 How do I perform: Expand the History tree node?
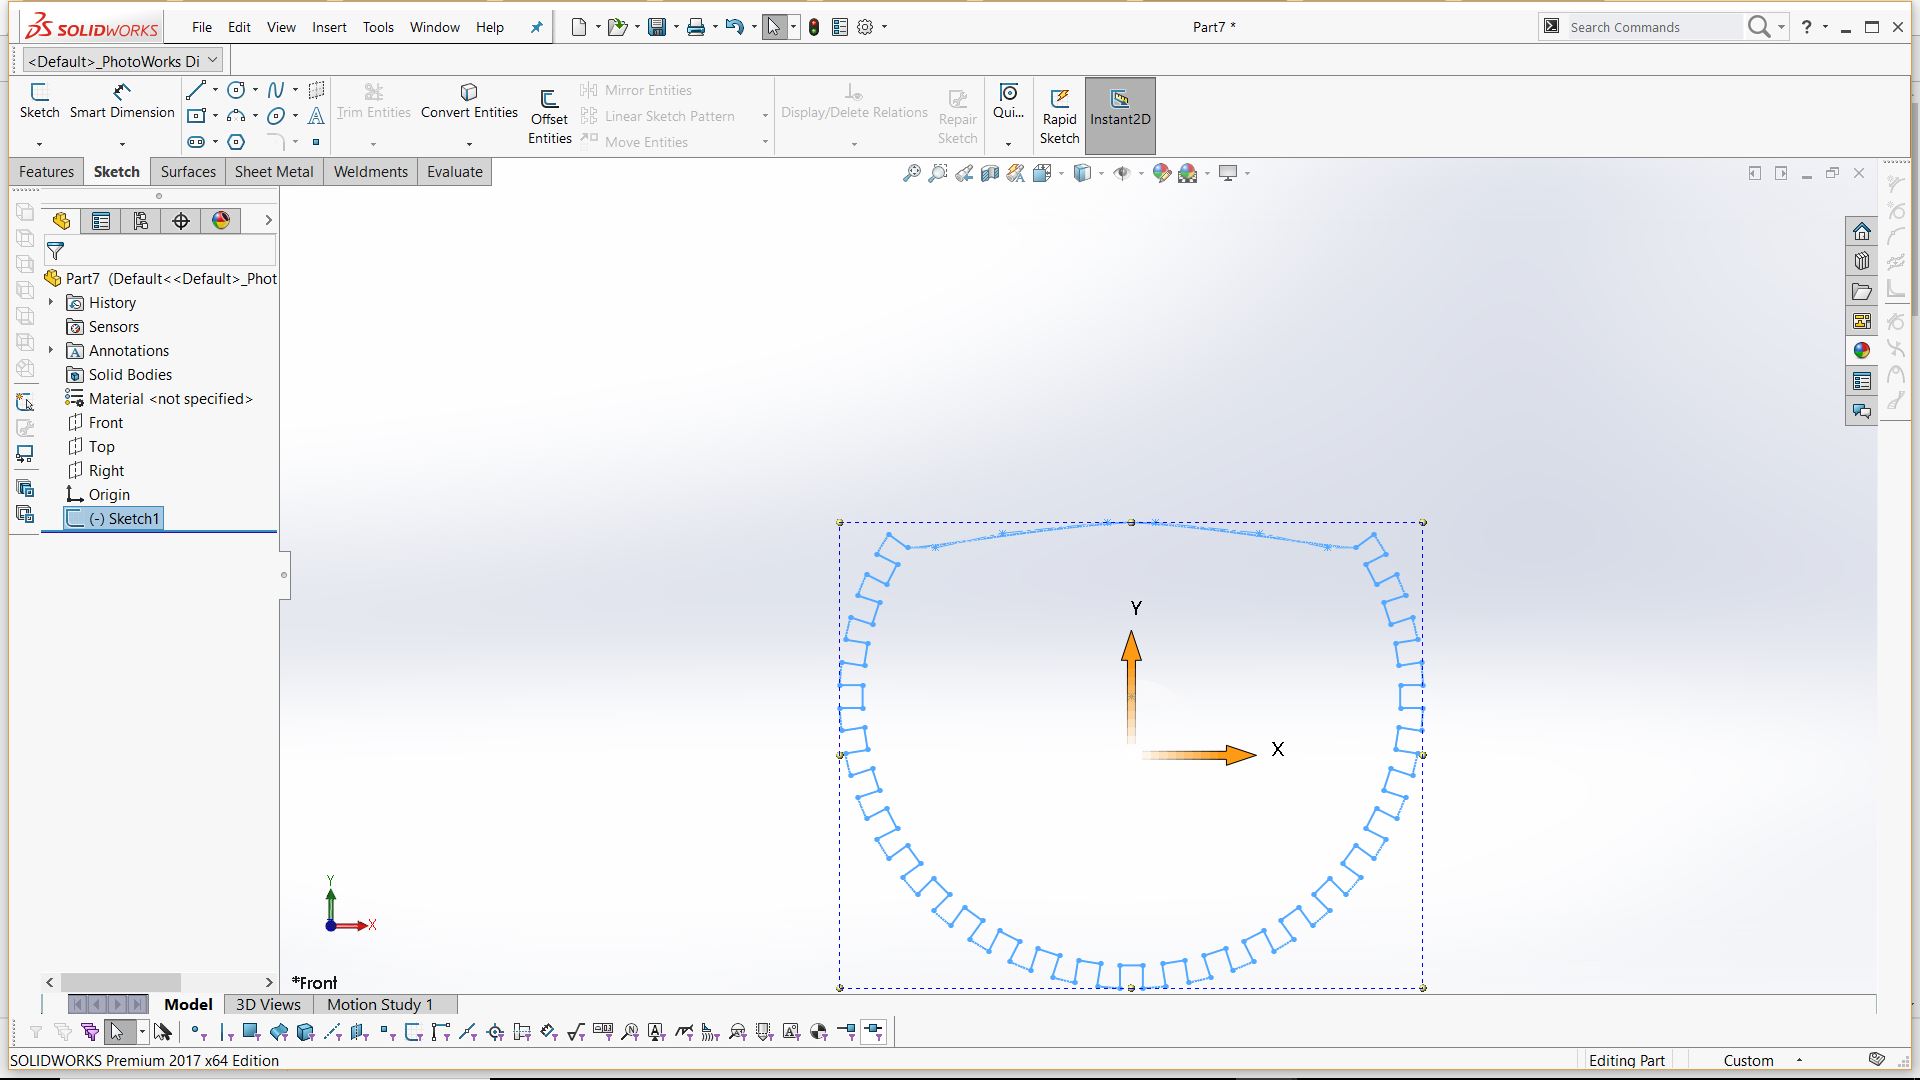pyautogui.click(x=51, y=302)
